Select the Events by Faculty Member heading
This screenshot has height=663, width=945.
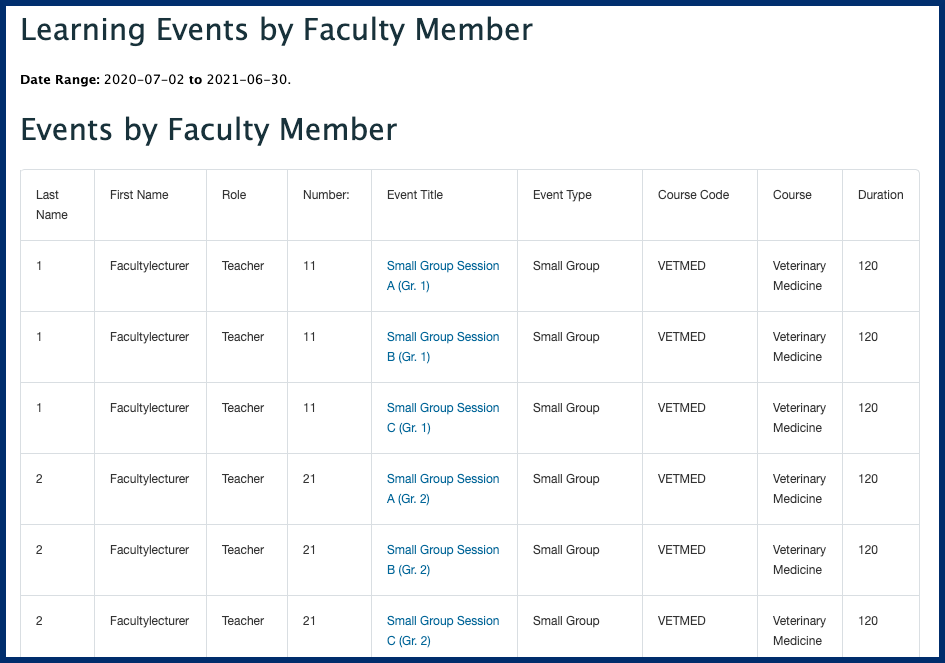click(x=206, y=130)
